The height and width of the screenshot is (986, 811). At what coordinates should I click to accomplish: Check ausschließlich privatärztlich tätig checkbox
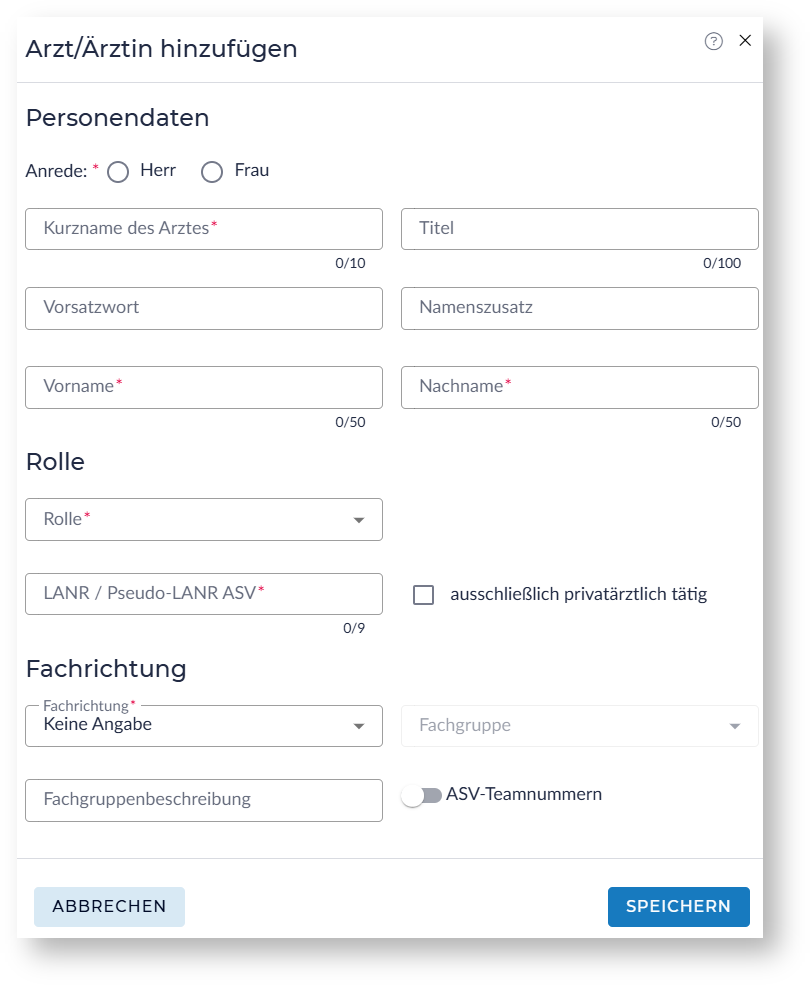pos(424,595)
